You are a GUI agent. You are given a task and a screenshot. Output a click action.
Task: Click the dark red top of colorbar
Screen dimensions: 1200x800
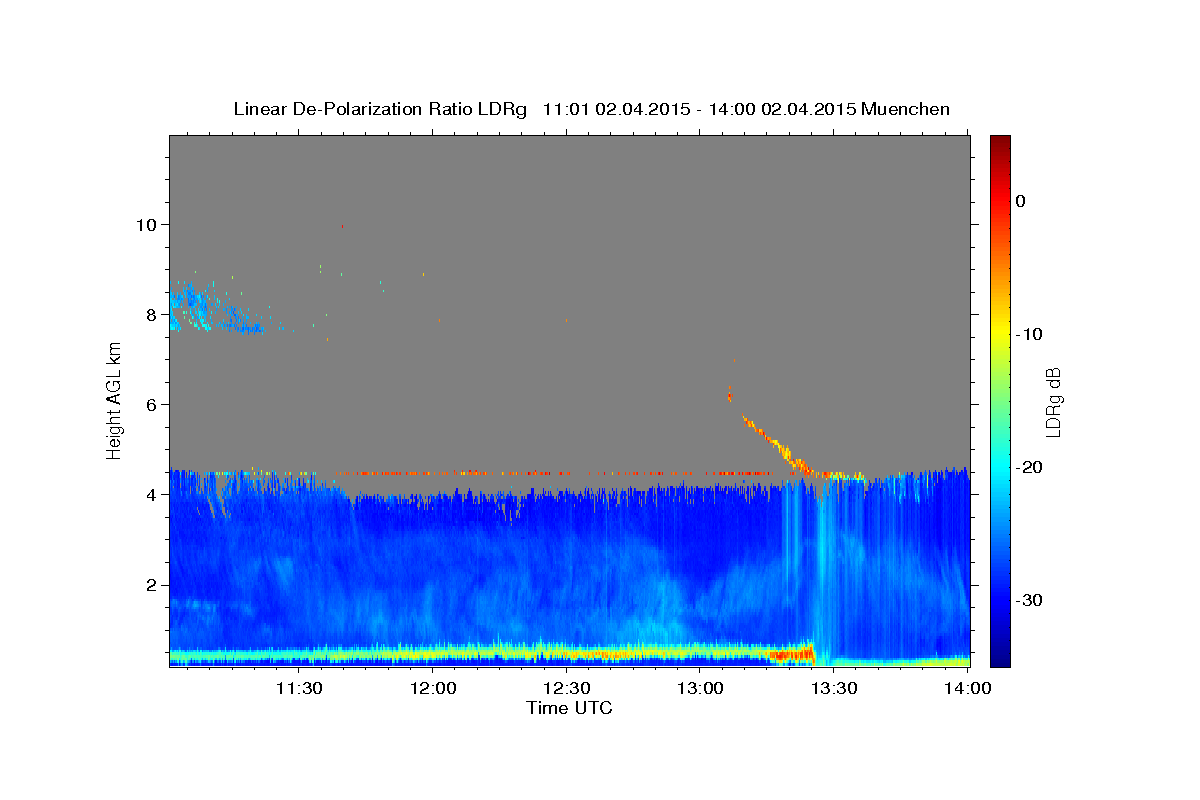(x=1000, y=142)
